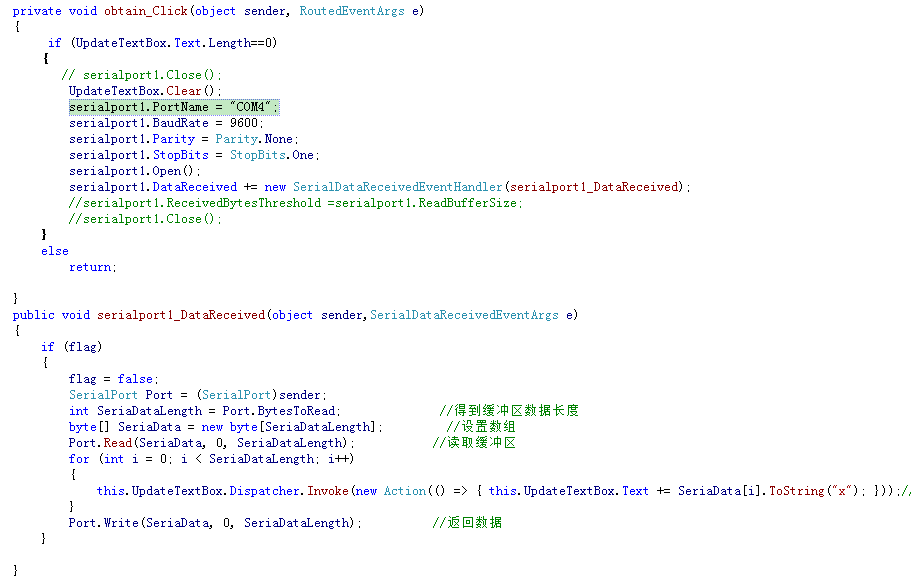The image size is (911, 582).
Task: Click the second commented //serialport1.Close() line
Action: pyautogui.click(x=145, y=219)
